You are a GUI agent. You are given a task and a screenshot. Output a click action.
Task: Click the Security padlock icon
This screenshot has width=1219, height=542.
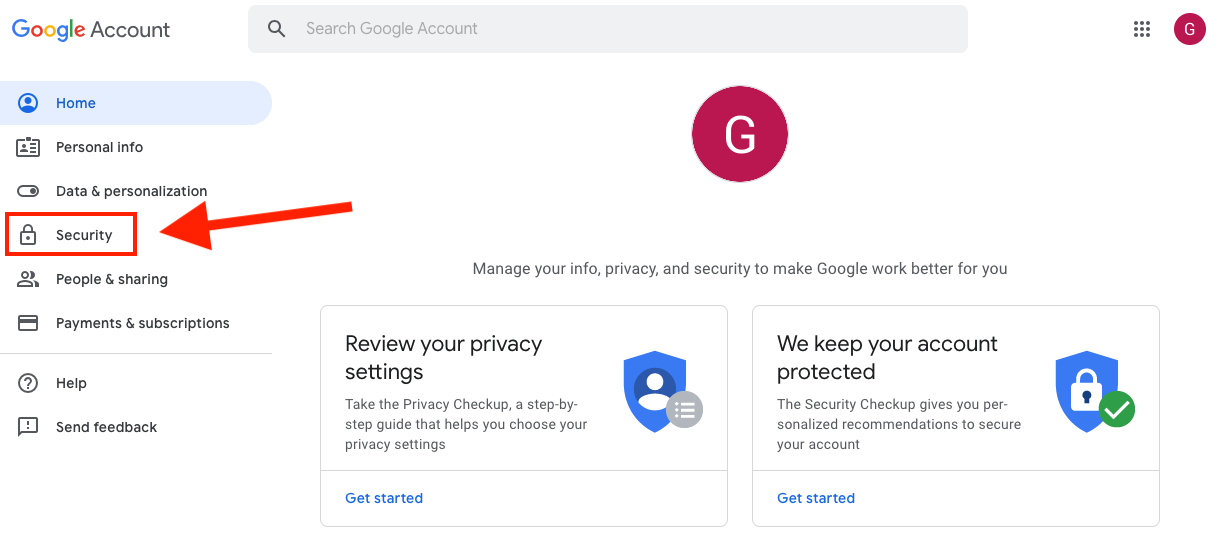[x=28, y=235]
